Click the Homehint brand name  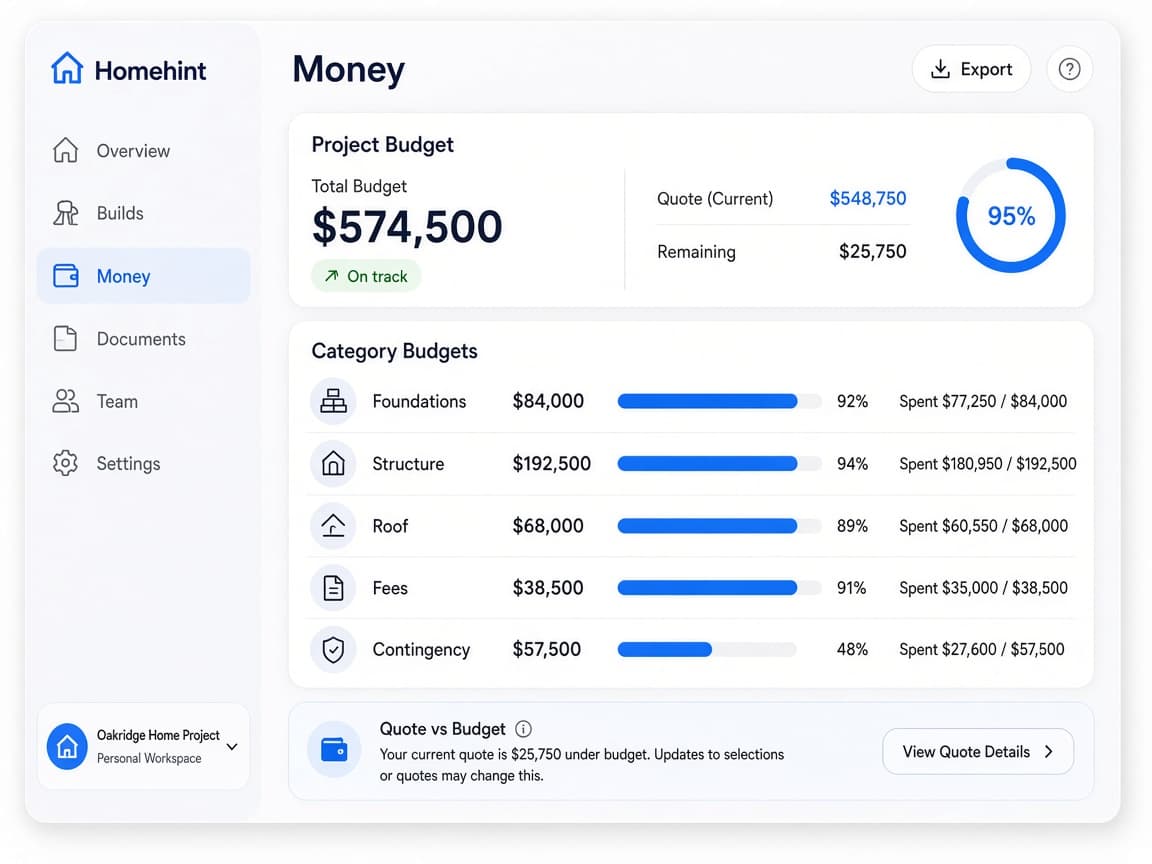click(151, 71)
